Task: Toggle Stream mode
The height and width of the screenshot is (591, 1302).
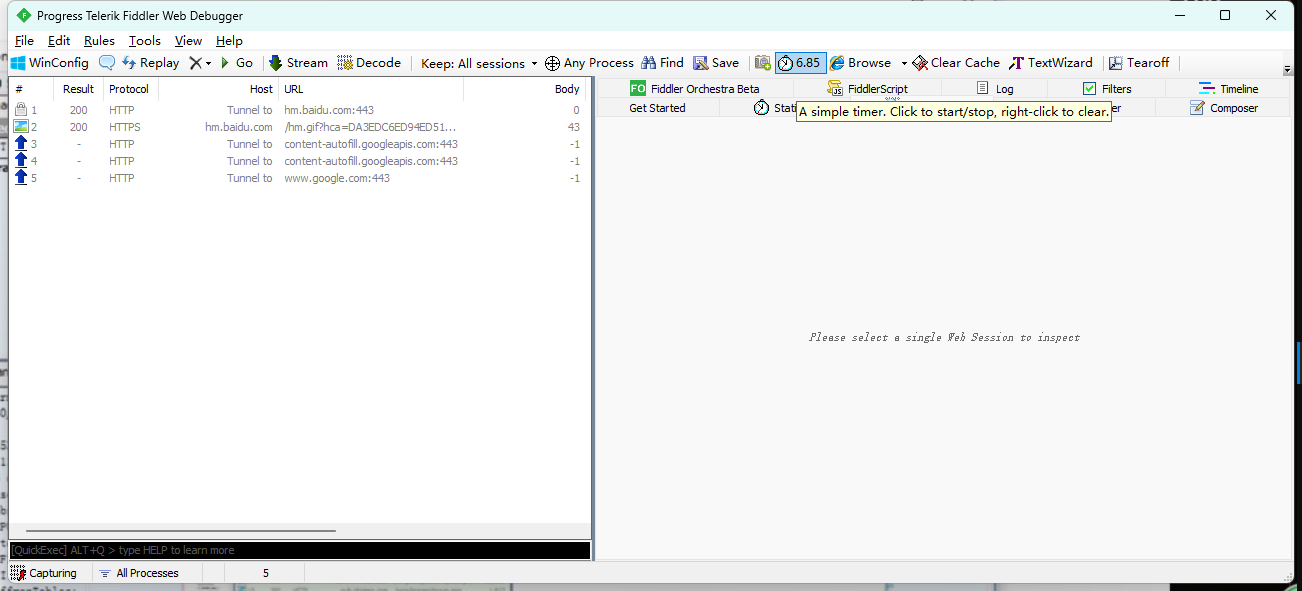Action: click(298, 63)
